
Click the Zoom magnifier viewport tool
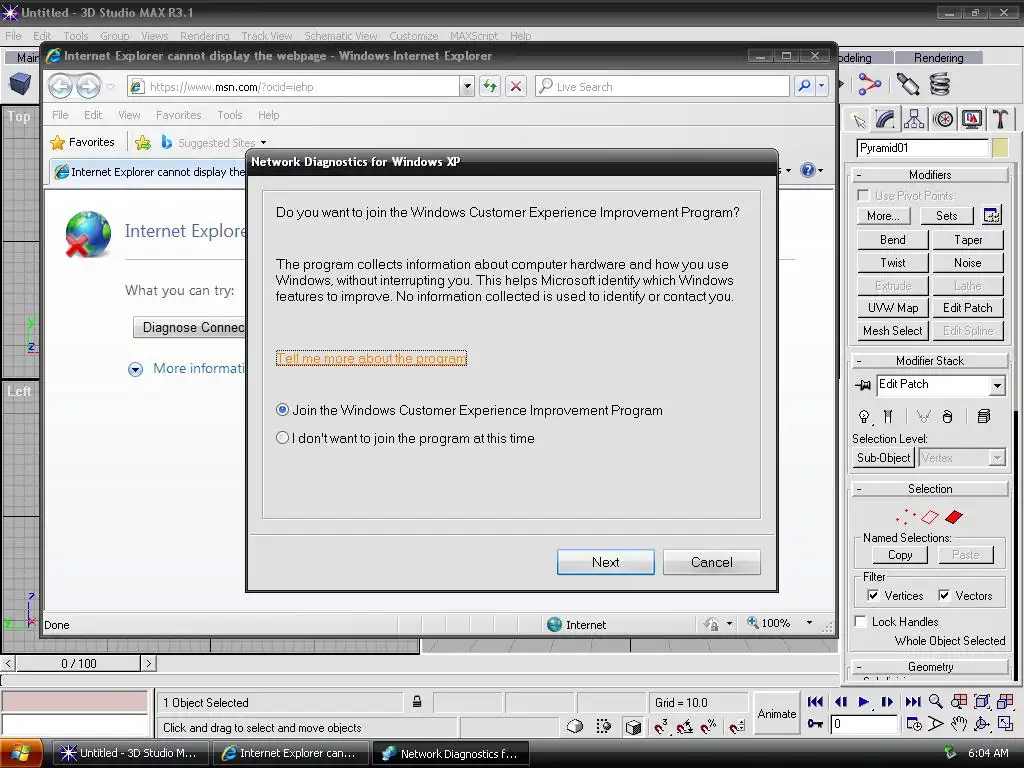click(936, 701)
